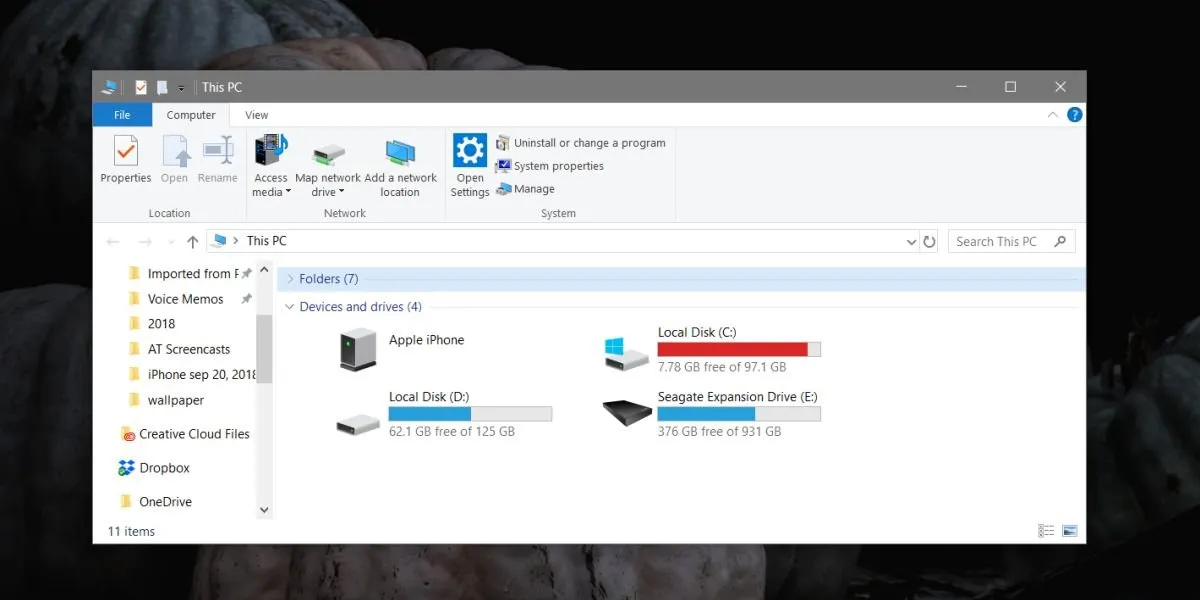This screenshot has width=1200, height=600.
Task: Open the 2018 folder in sidebar
Action: (161, 324)
